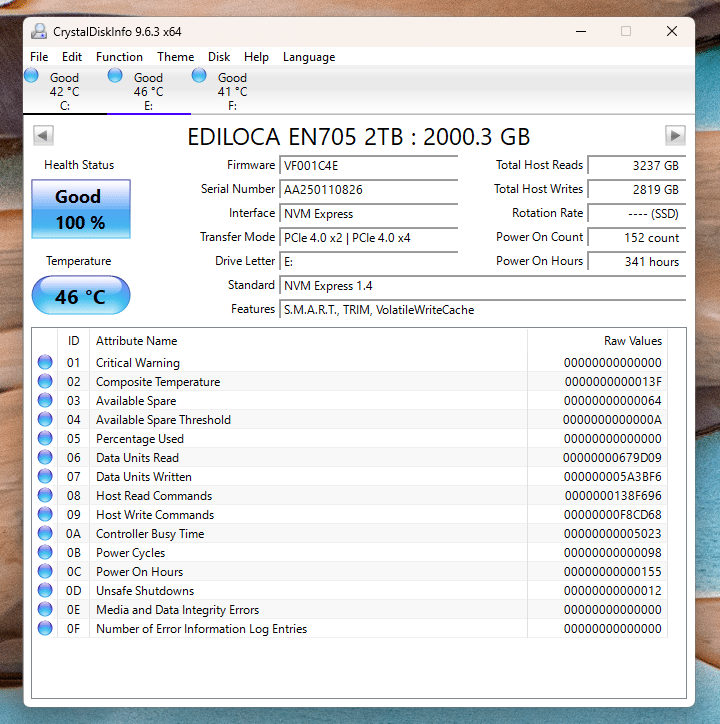The image size is (720, 724).
Task: Click raw value 0000000679D09
Action: point(612,458)
